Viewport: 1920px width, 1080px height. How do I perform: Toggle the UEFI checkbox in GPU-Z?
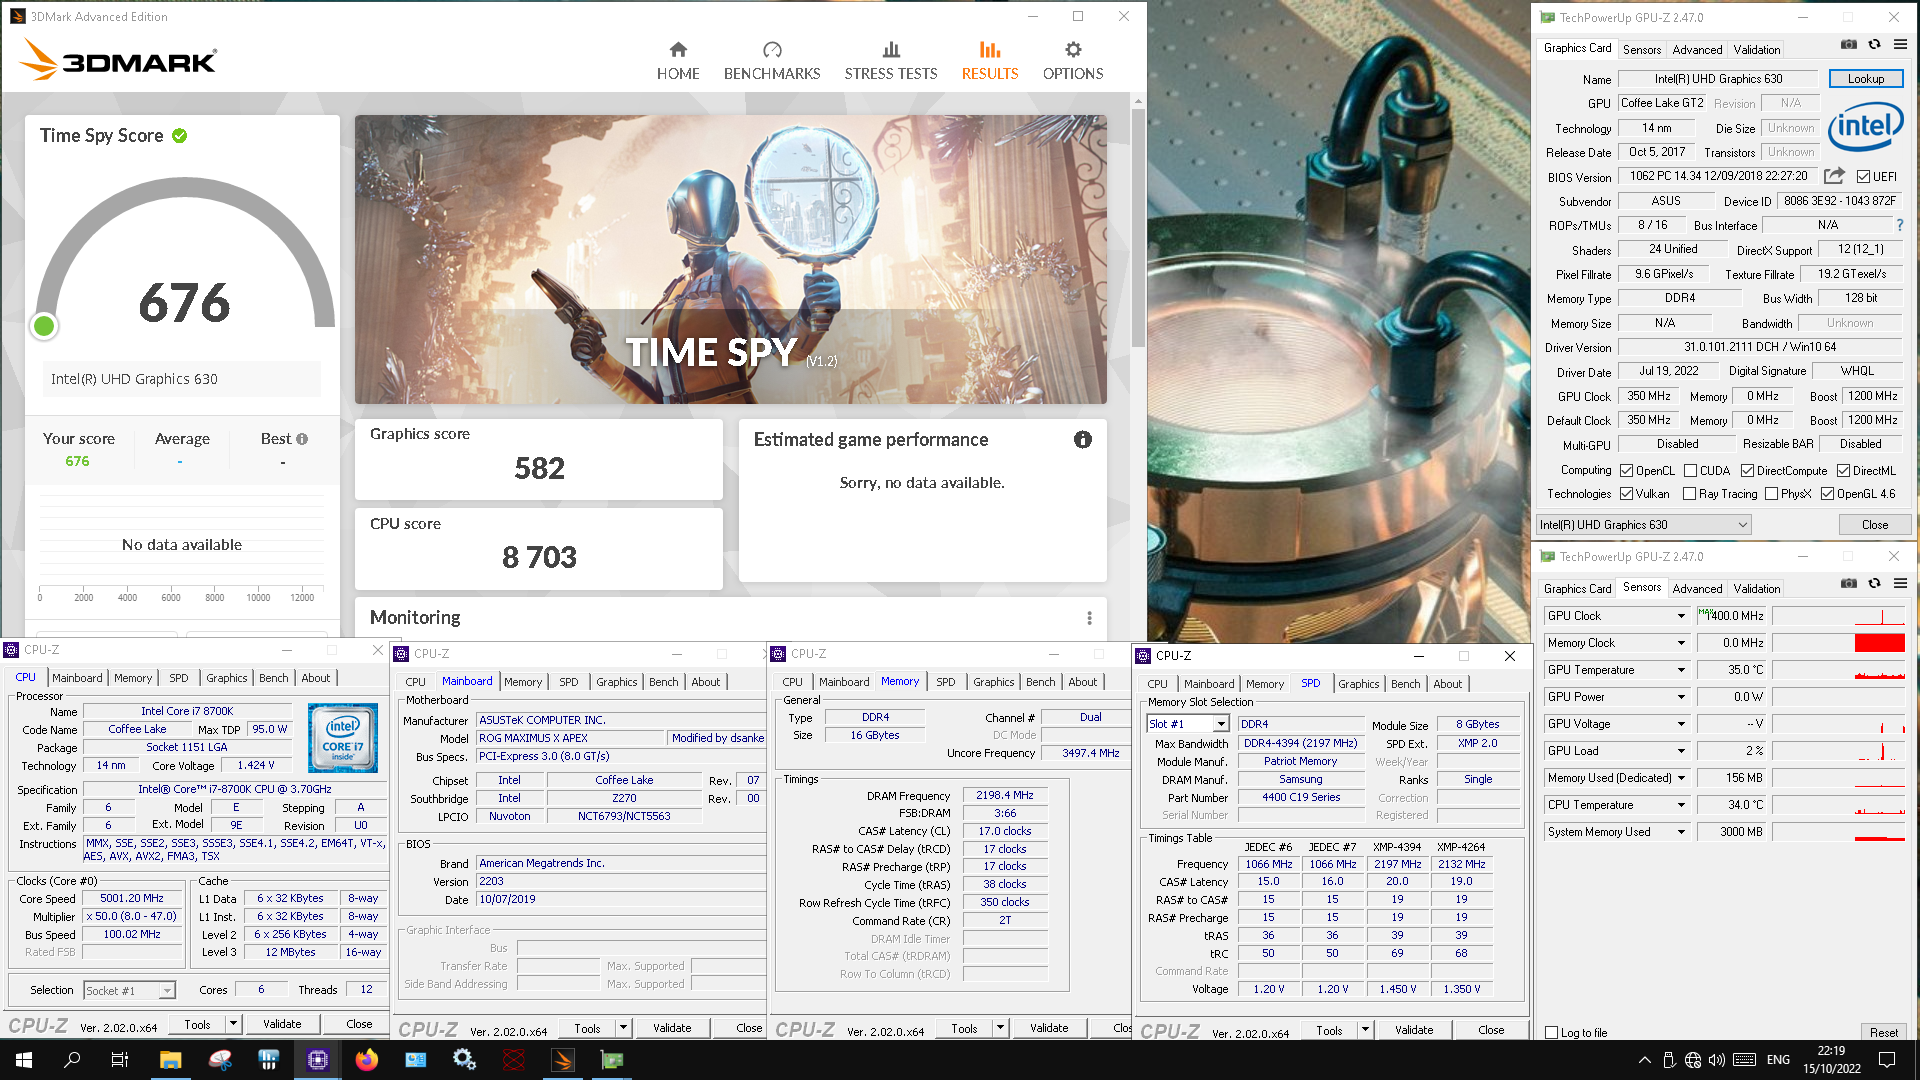[1863, 177]
